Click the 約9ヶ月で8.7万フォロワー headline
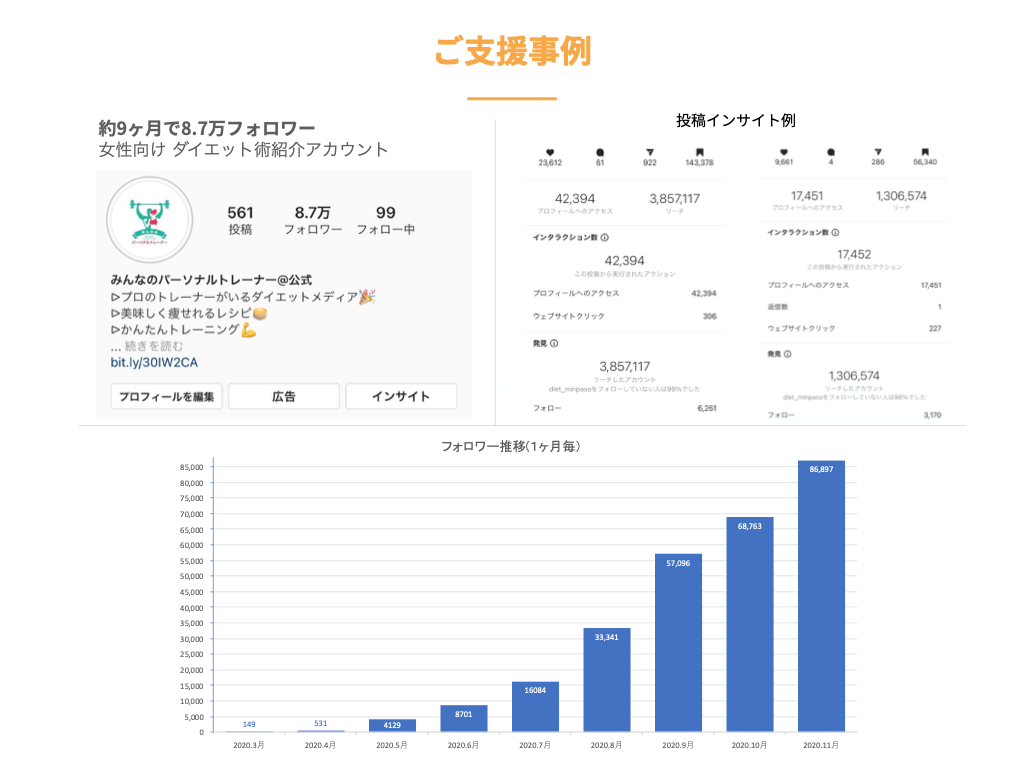 click(206, 128)
